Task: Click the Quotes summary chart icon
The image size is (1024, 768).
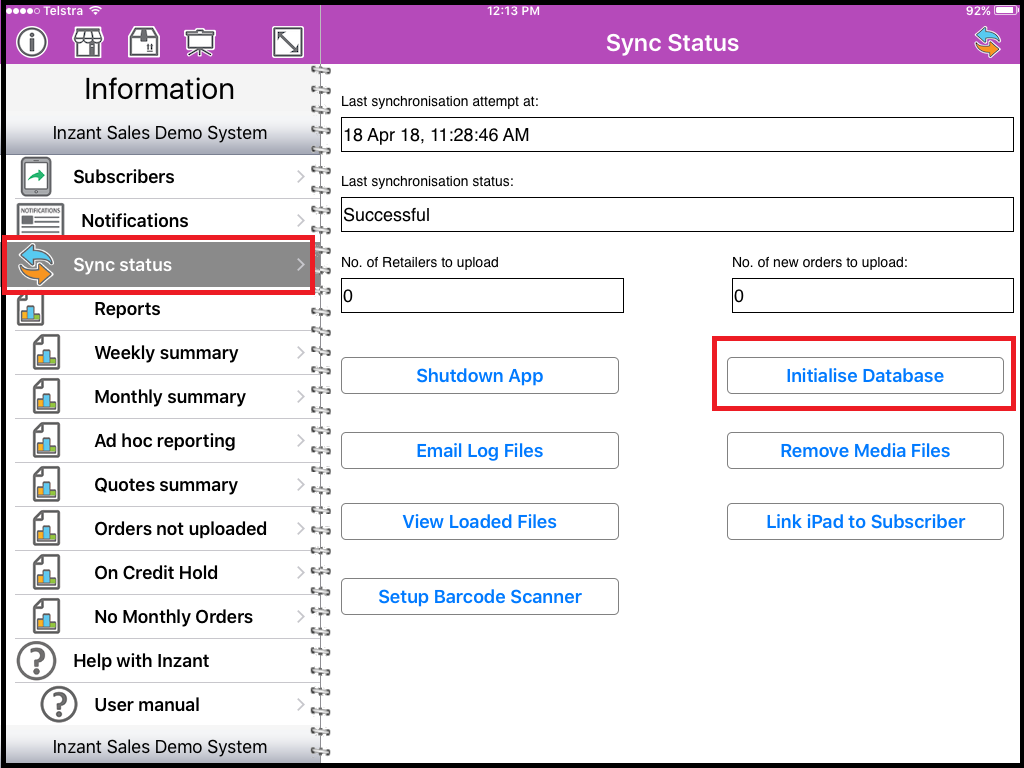Action: (46, 485)
